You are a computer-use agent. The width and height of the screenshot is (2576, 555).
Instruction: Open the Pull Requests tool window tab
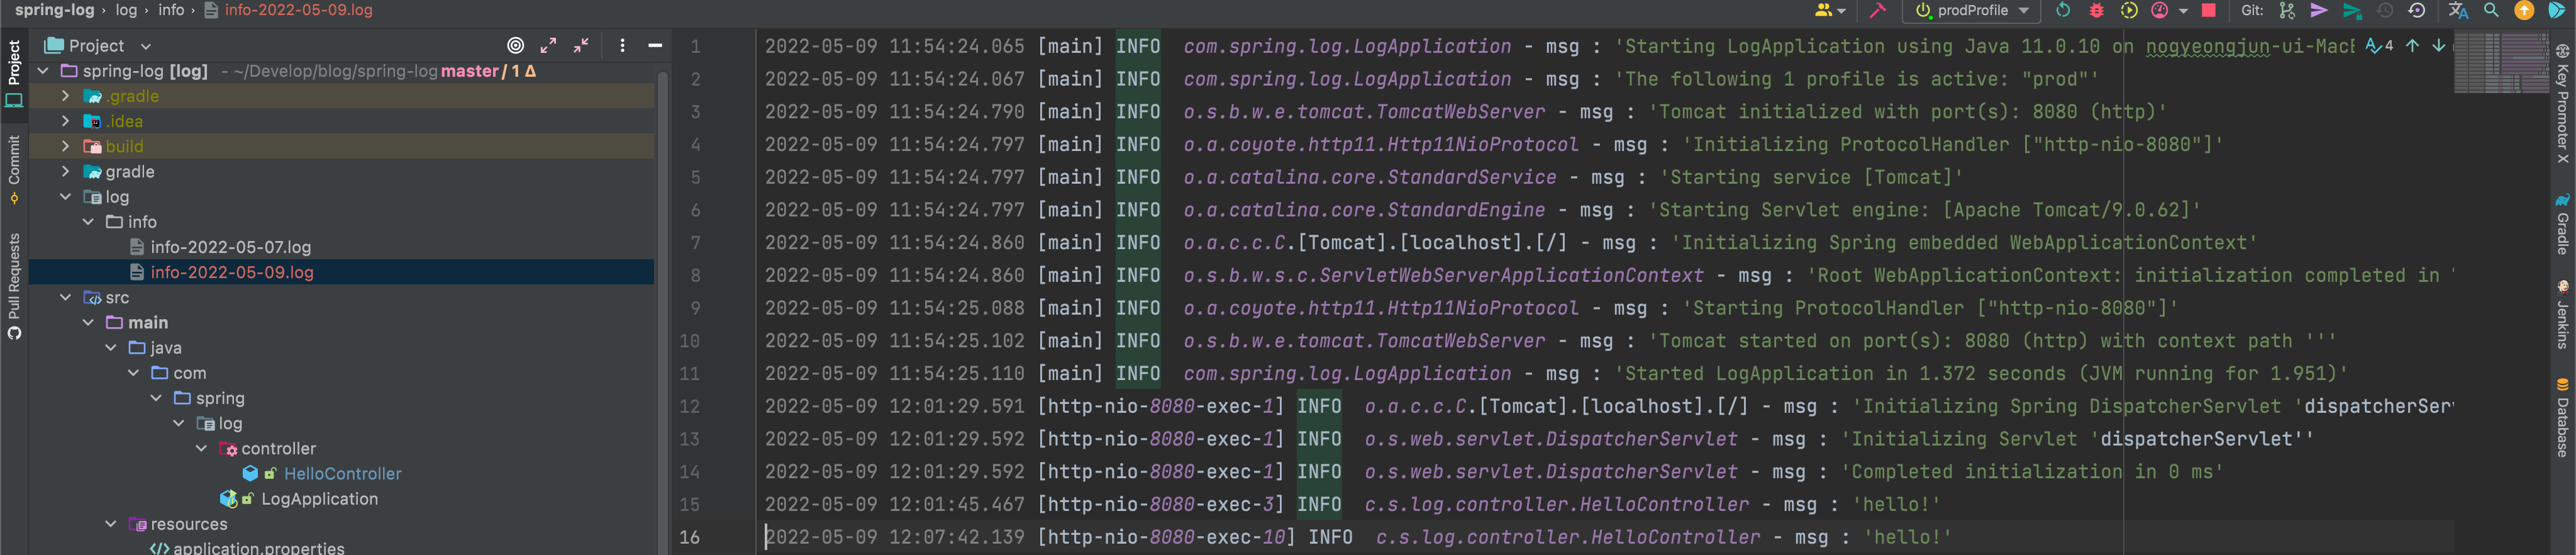pos(14,286)
